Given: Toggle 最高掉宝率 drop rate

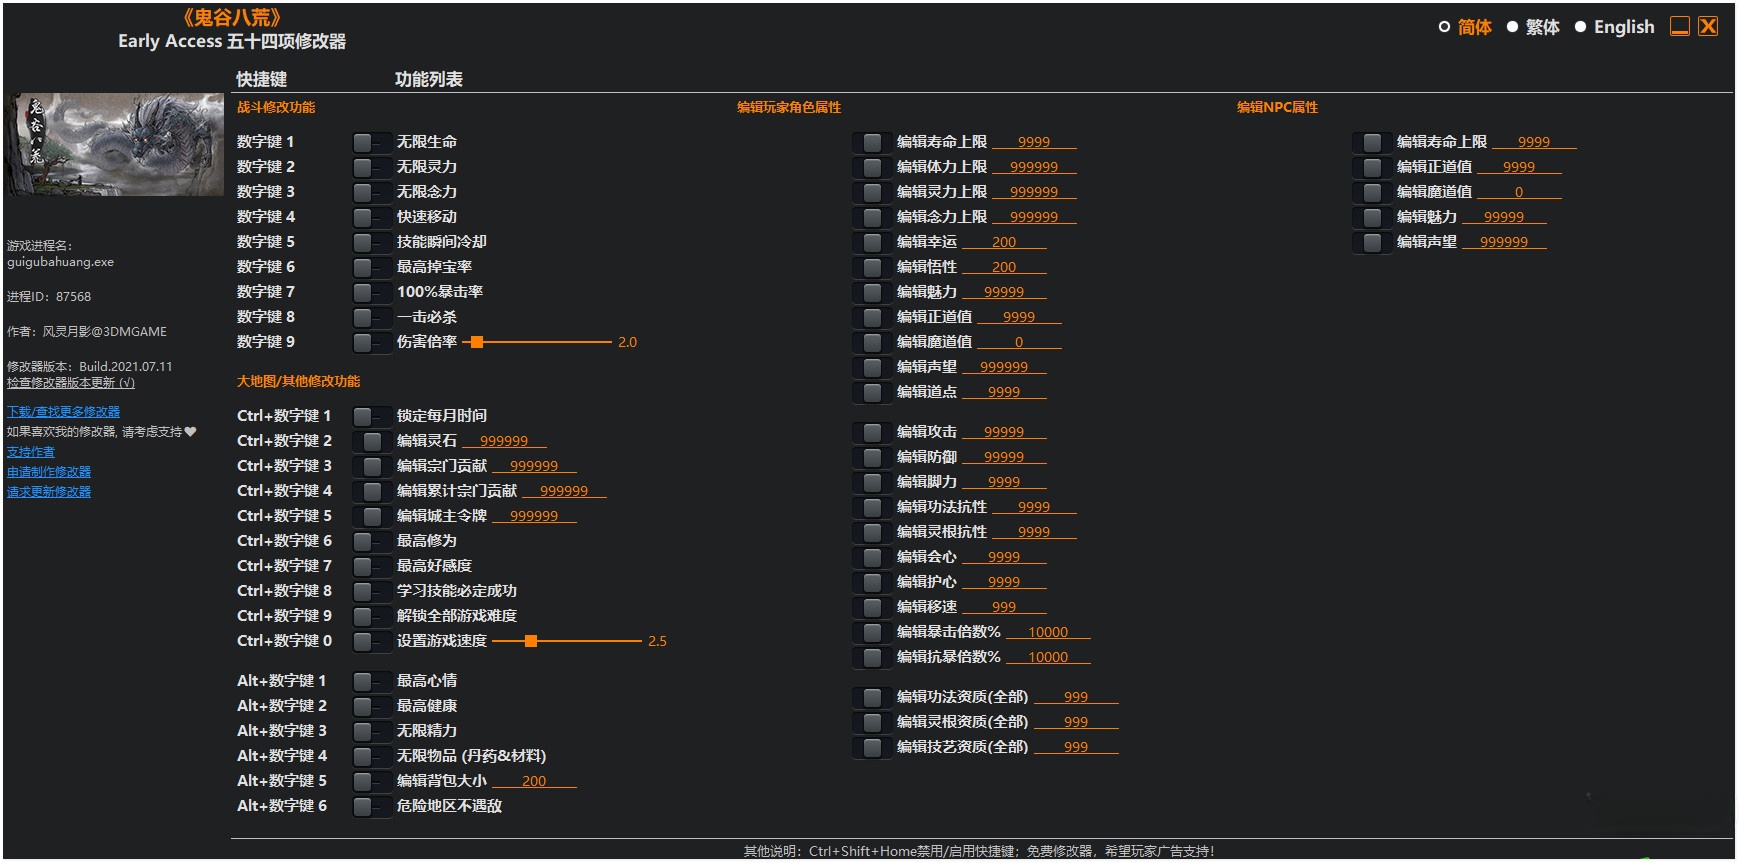Looking at the screenshot, I should 372,268.
